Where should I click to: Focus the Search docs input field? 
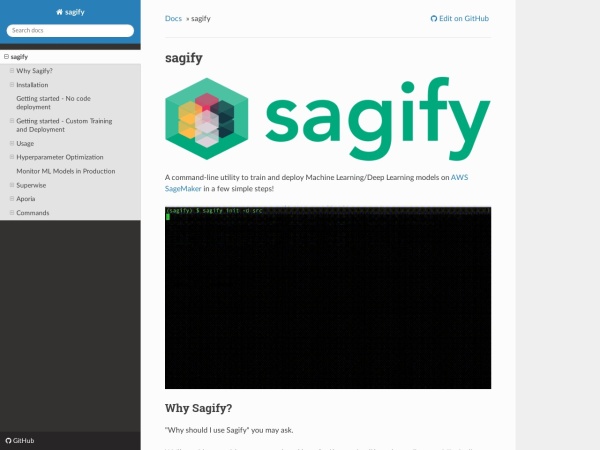click(x=70, y=31)
